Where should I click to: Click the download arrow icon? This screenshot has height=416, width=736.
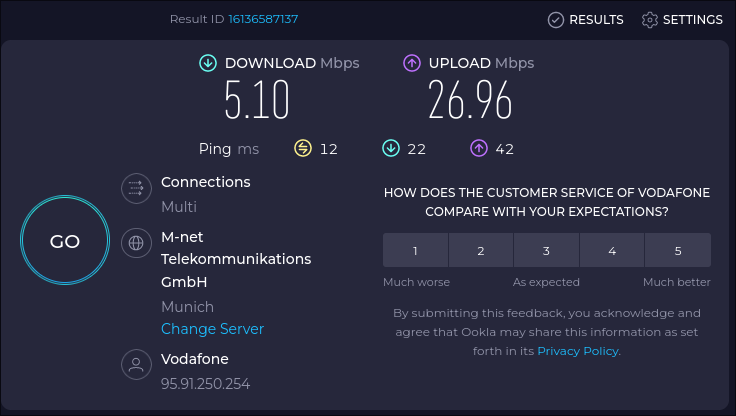tap(208, 63)
